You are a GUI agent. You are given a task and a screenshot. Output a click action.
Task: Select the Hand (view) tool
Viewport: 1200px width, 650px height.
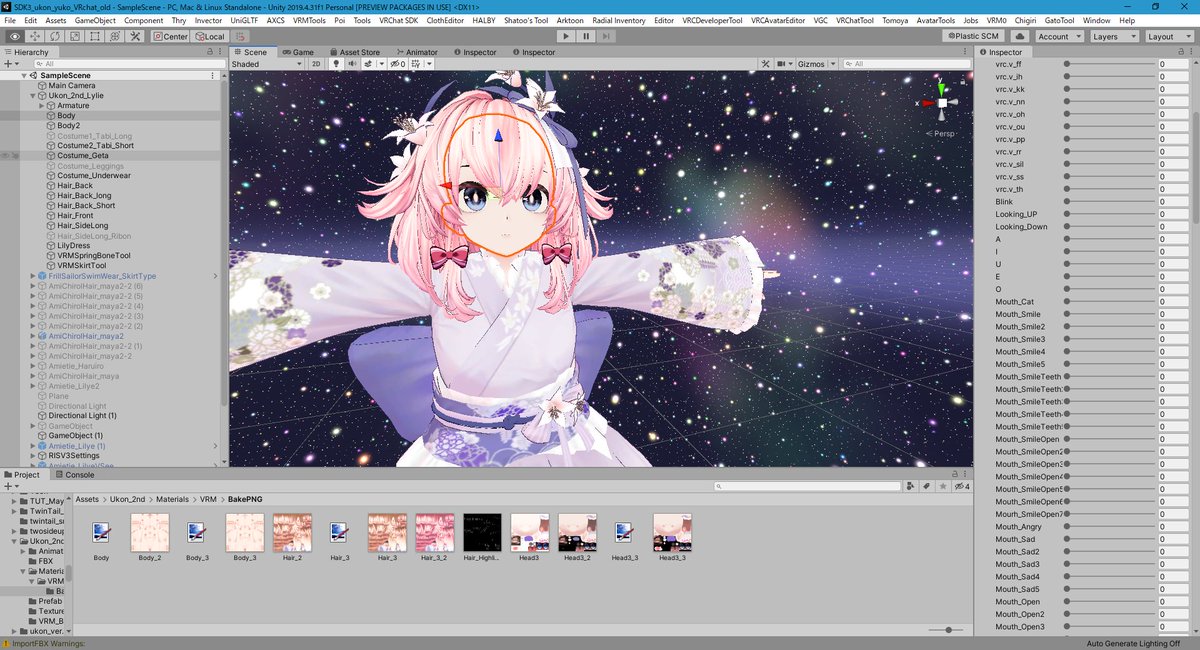[x=15, y=36]
